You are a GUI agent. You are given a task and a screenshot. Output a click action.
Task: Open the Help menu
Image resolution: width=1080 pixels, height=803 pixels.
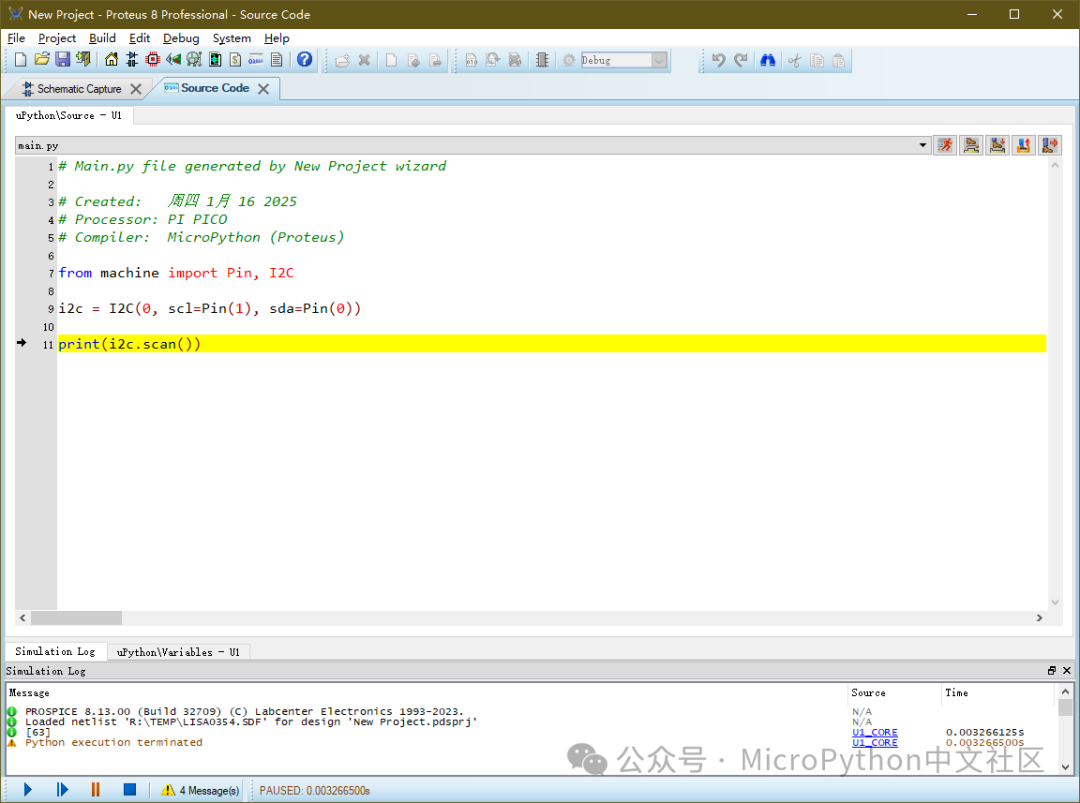coord(277,38)
